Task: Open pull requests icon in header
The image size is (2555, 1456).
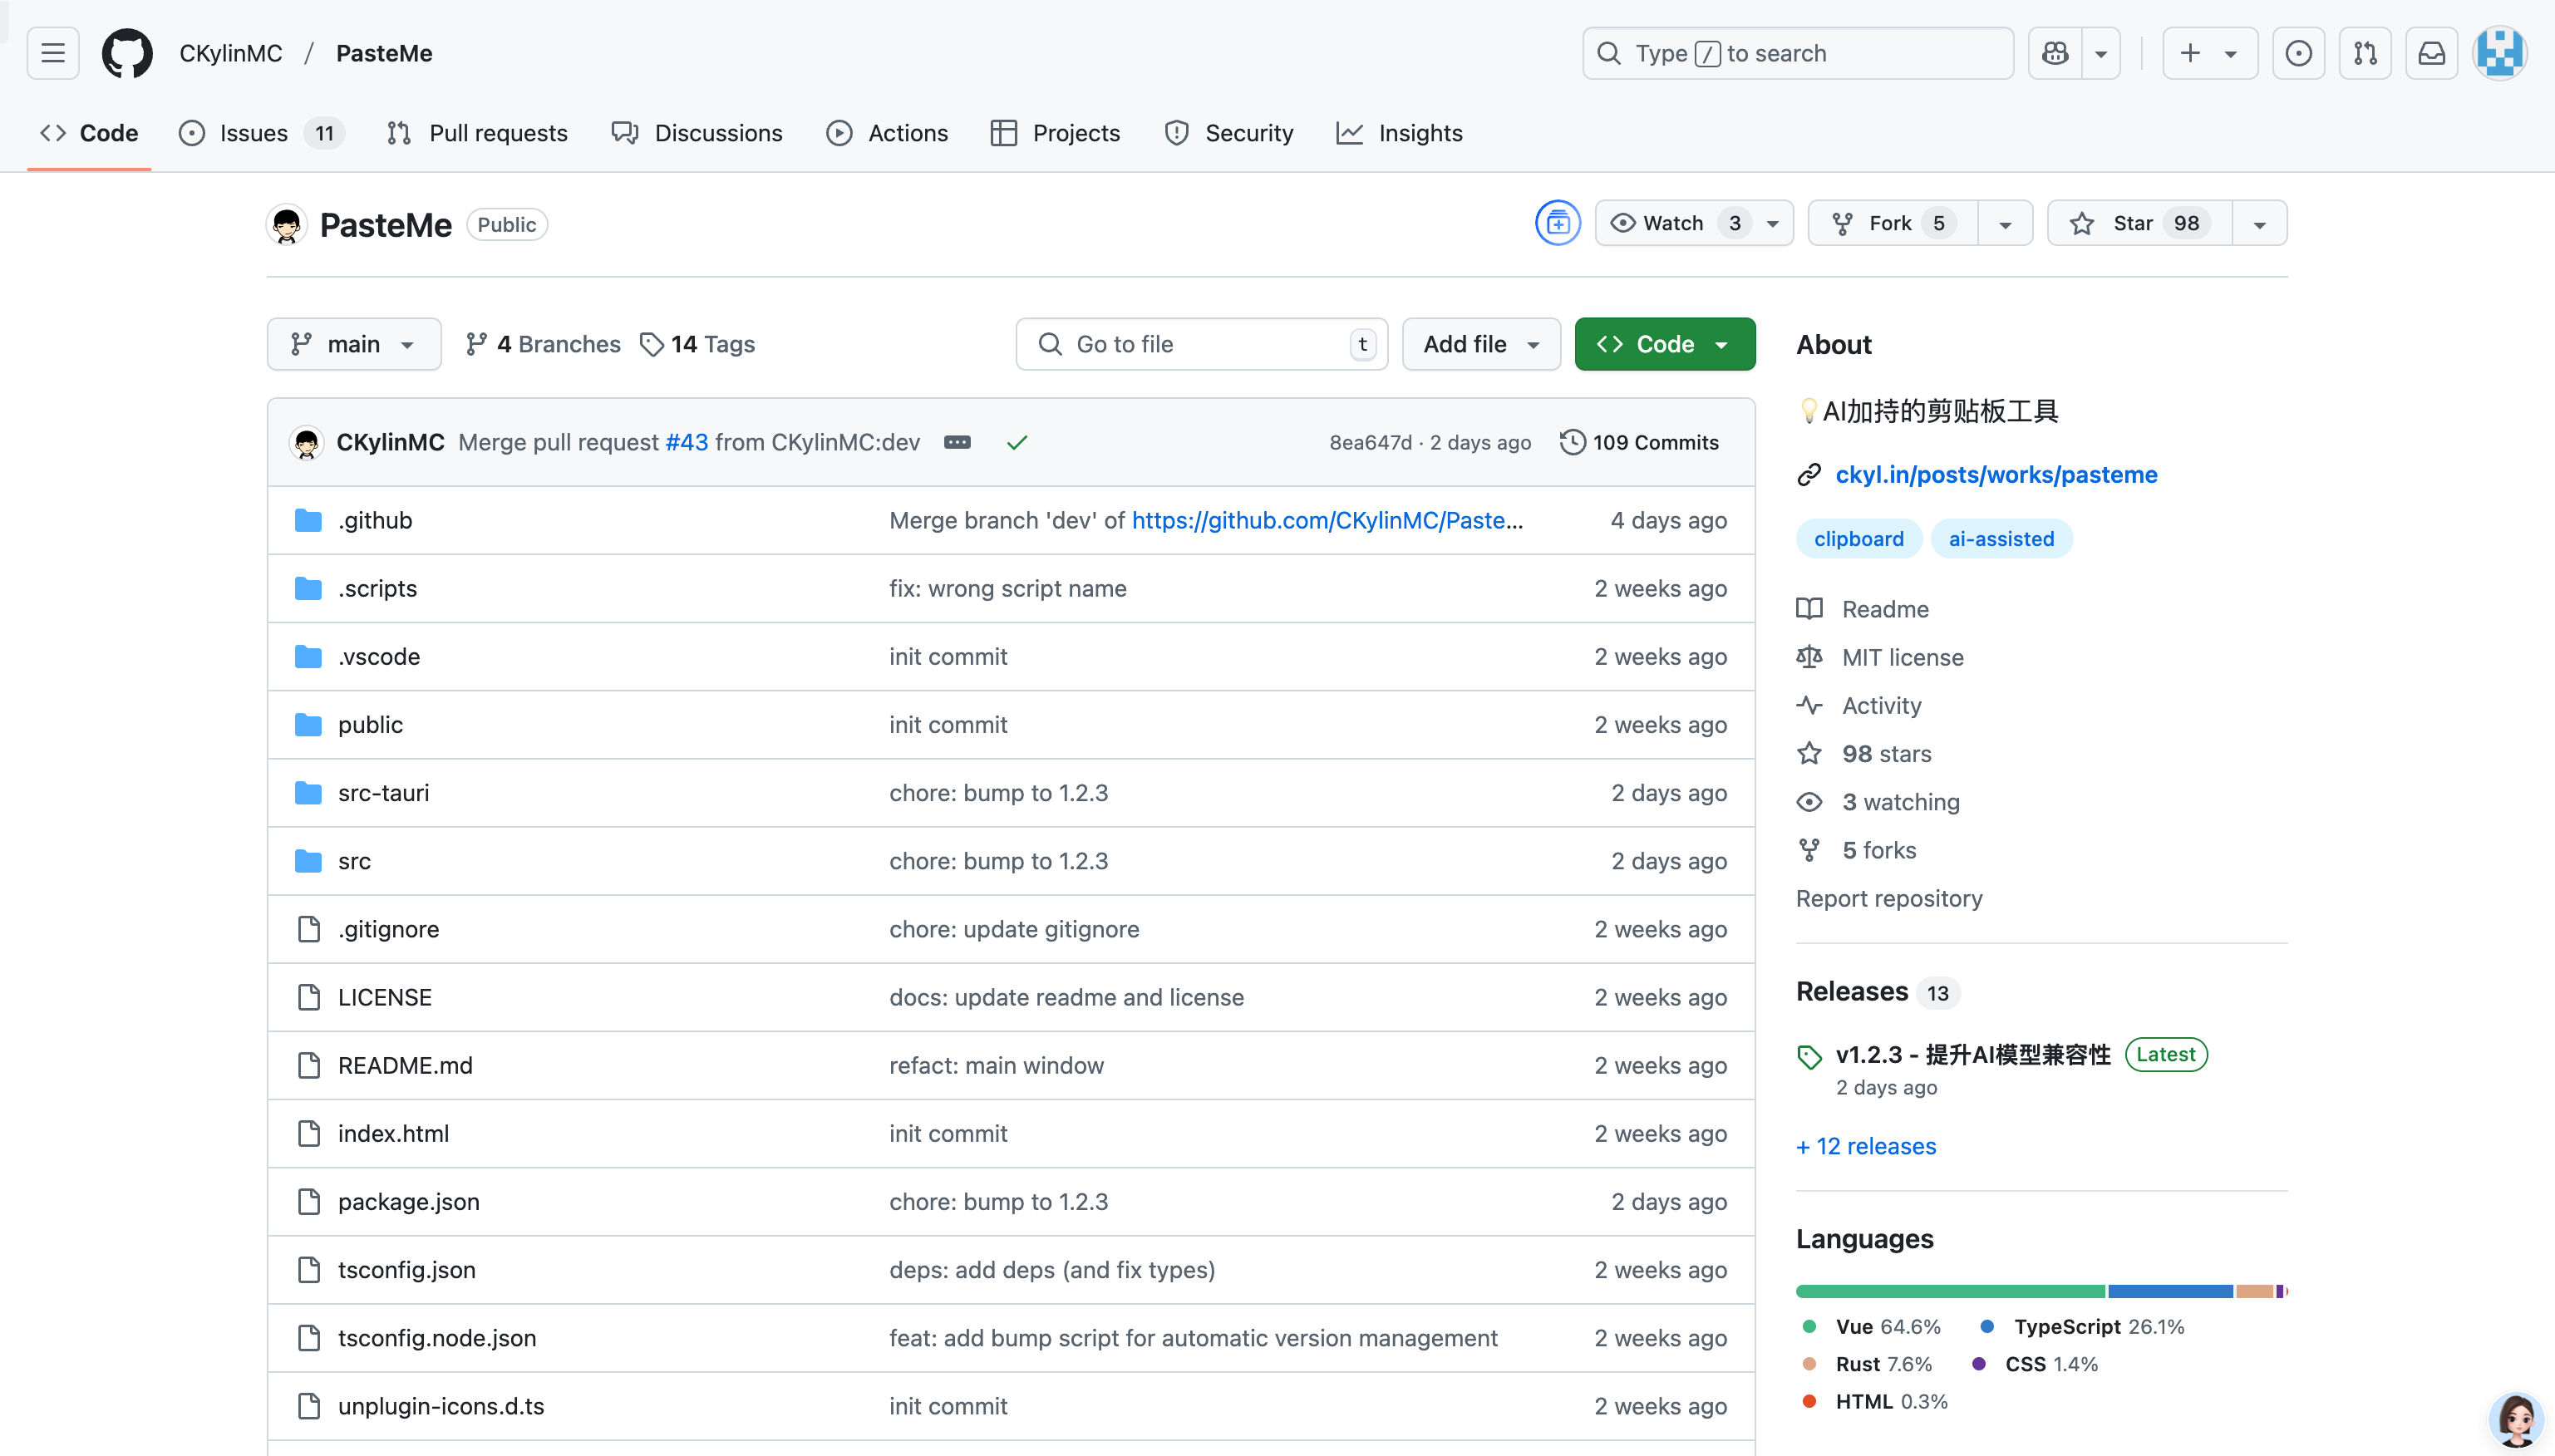Action: pos(2365,53)
